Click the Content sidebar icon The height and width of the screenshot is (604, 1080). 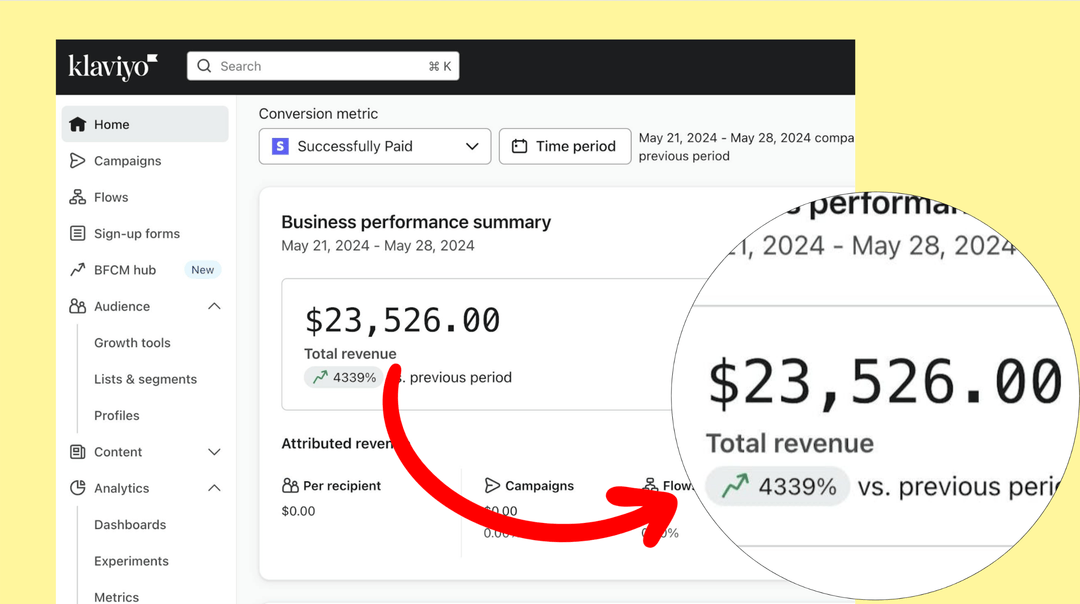77,452
